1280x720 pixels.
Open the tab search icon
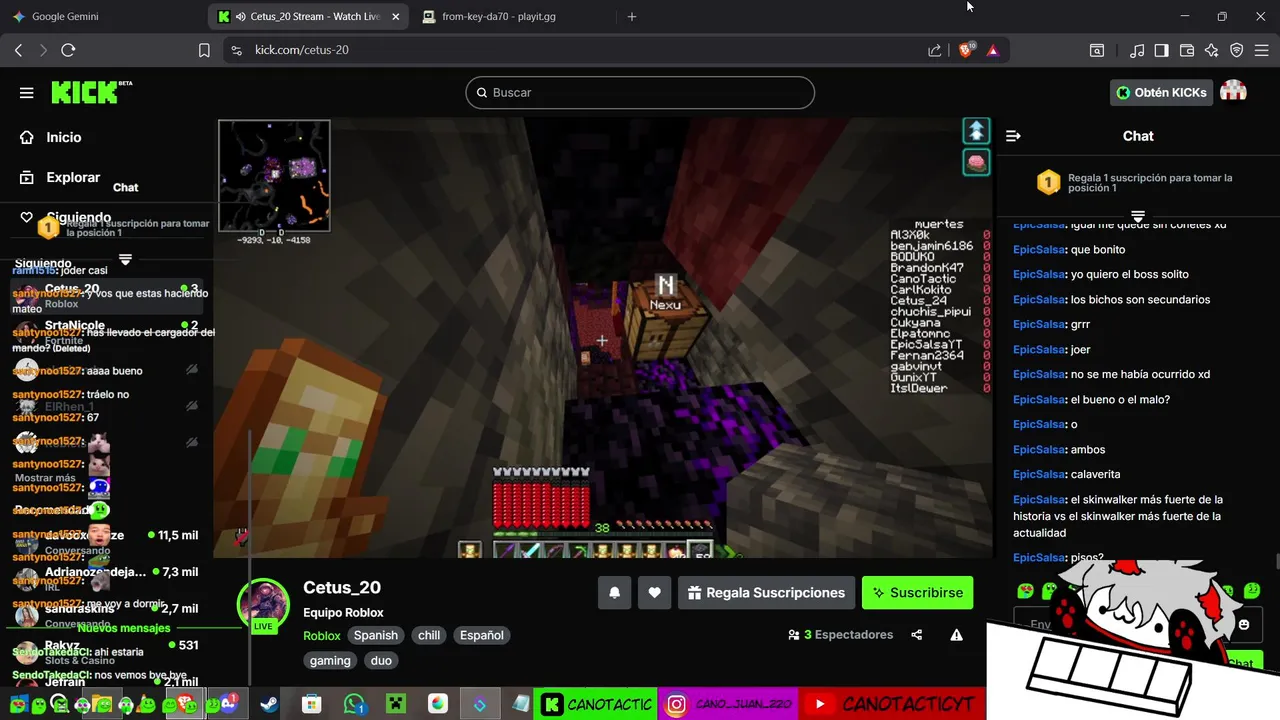coord(1097,50)
